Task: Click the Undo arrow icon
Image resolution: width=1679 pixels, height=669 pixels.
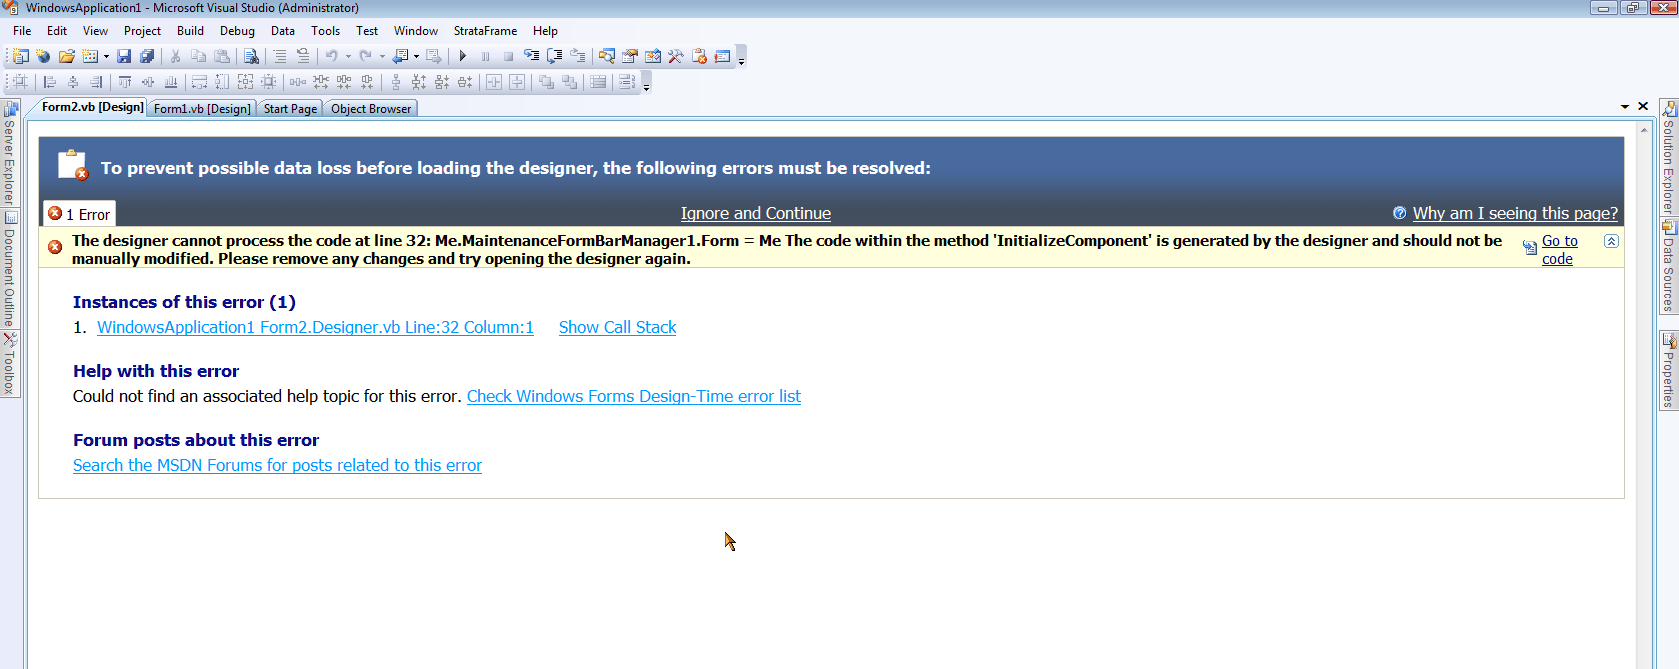Action: click(332, 56)
